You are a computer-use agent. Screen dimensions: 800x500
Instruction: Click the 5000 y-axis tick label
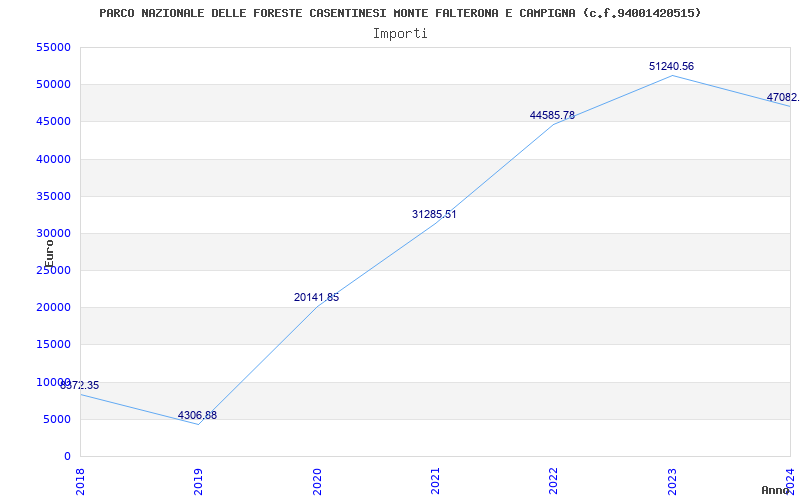point(56,419)
